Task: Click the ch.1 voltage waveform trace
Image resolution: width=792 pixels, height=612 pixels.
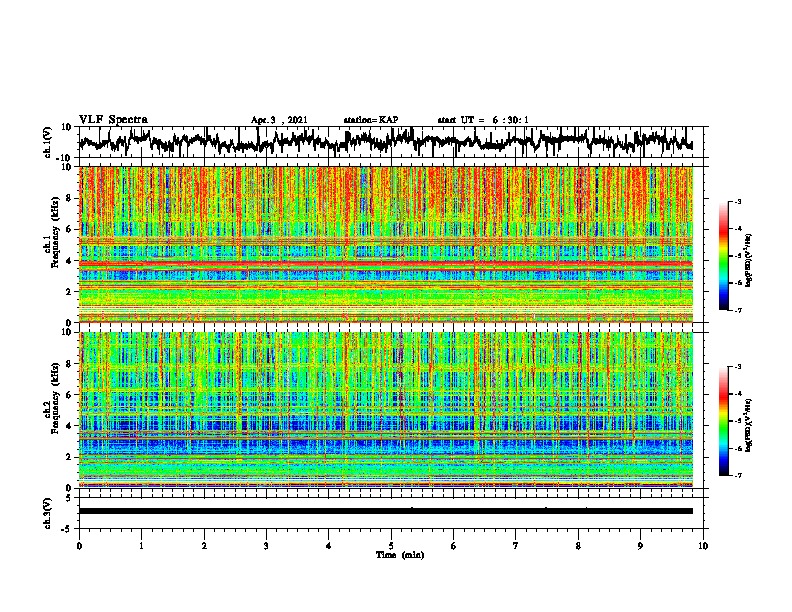Action: click(386, 141)
